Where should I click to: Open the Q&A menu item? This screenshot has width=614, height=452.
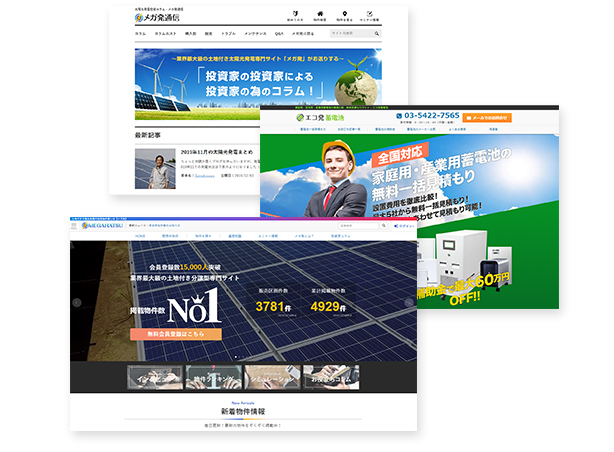(x=279, y=34)
